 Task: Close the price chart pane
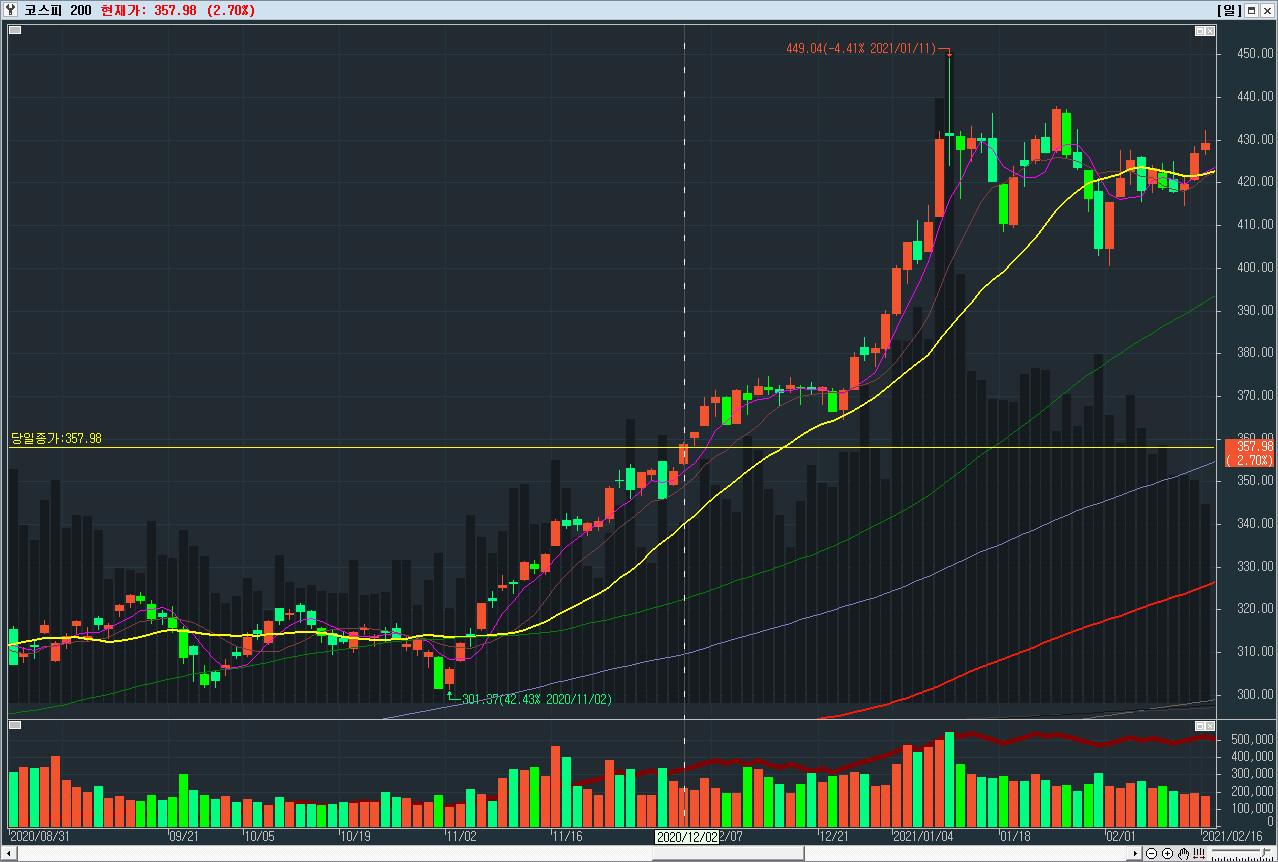1210,31
